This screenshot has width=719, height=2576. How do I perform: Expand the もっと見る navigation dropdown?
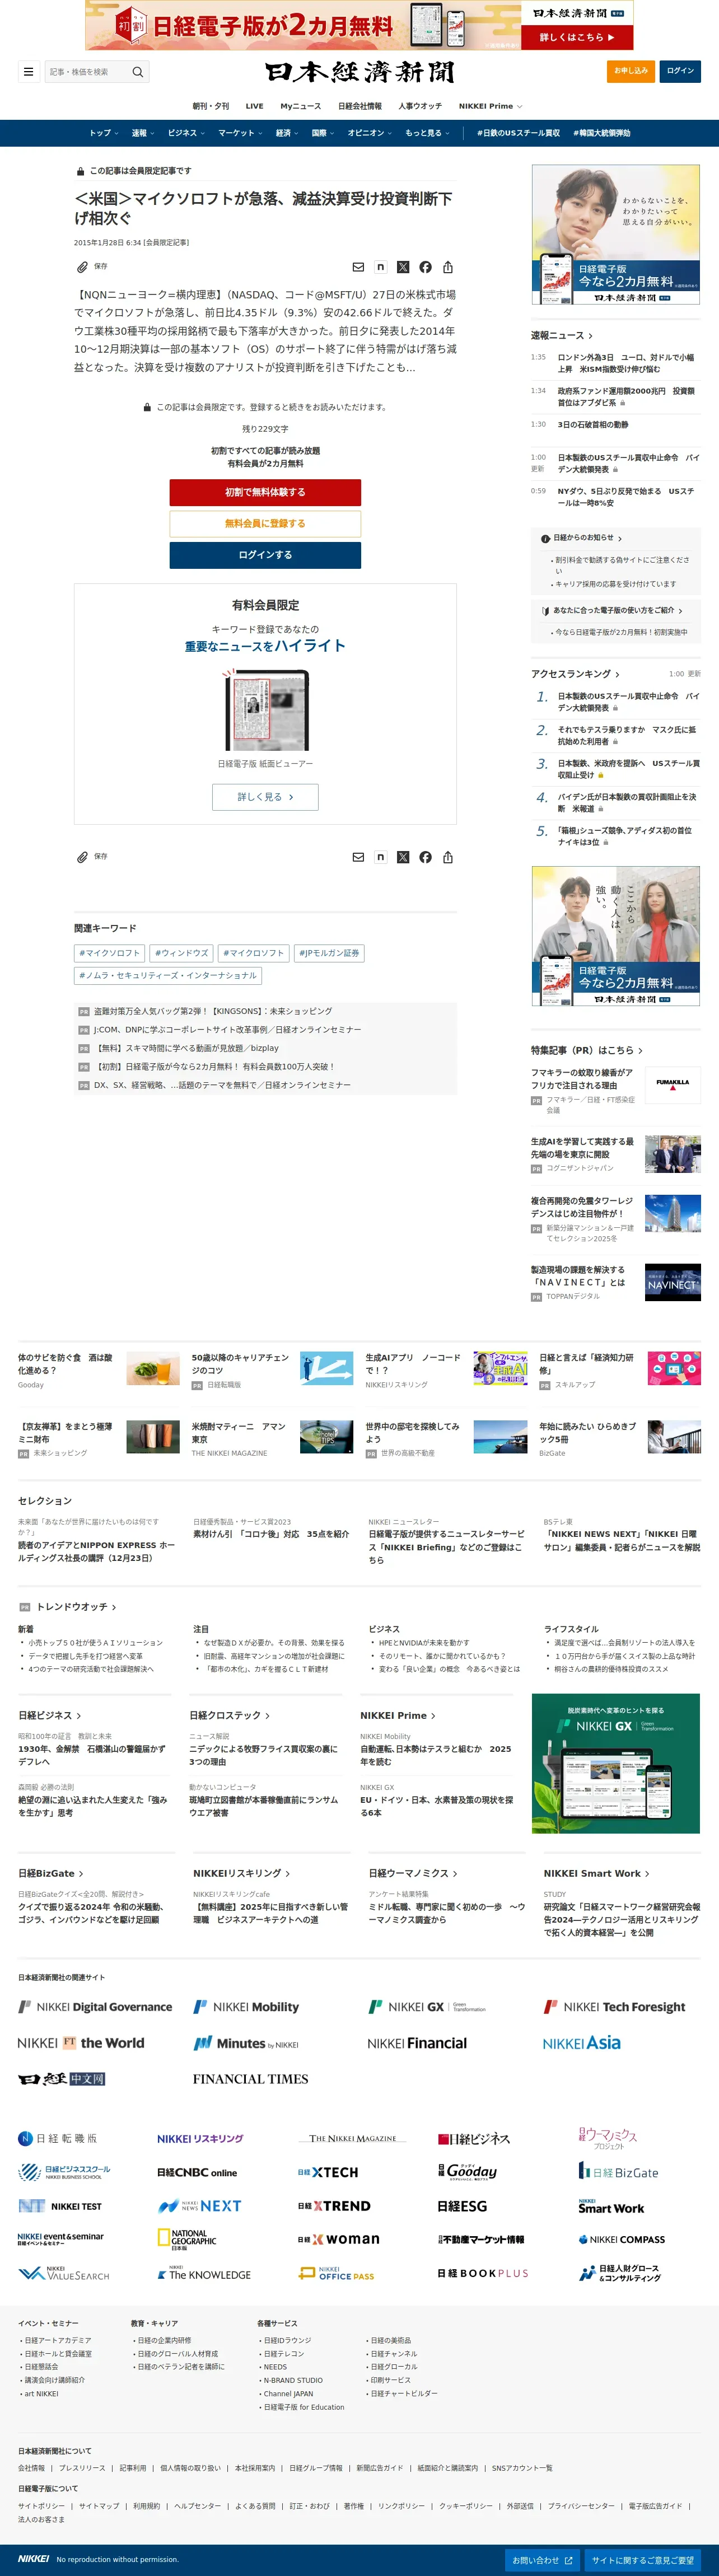click(x=427, y=133)
